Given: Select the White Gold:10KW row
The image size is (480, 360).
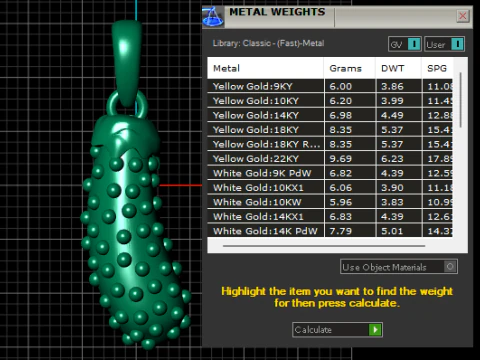Looking at the screenshot, I should coord(330,202).
